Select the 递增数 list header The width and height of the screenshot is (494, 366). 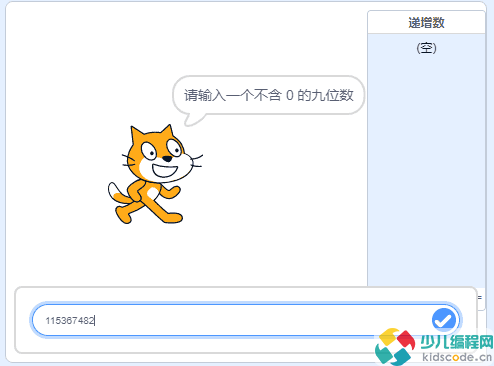point(426,22)
